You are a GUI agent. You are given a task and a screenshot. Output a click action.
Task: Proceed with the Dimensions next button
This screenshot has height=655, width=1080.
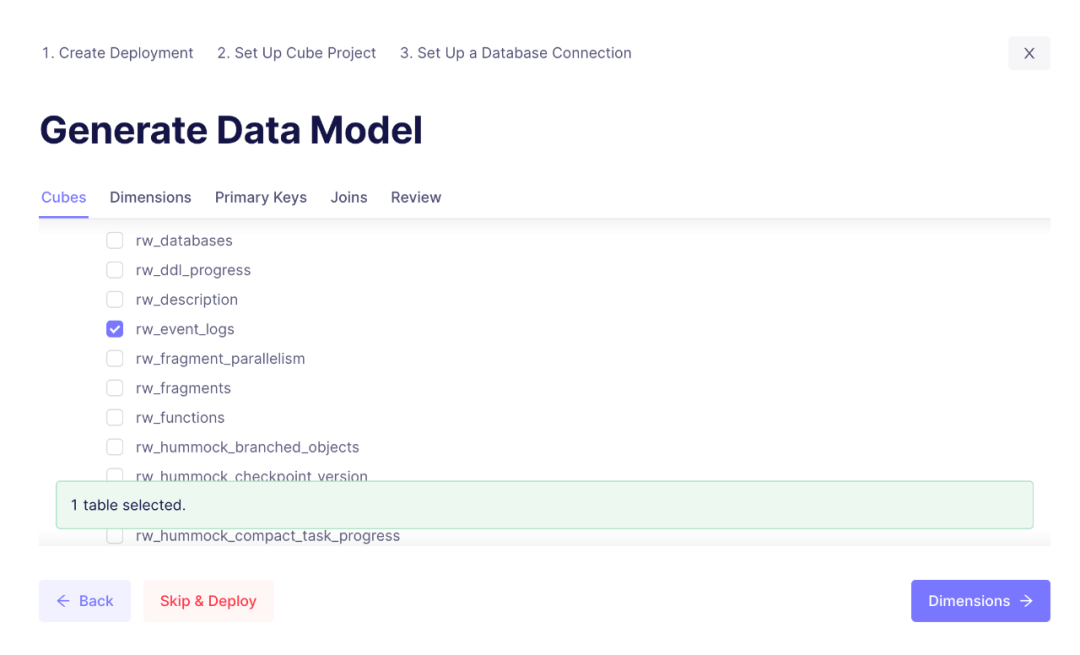pyautogui.click(x=980, y=601)
